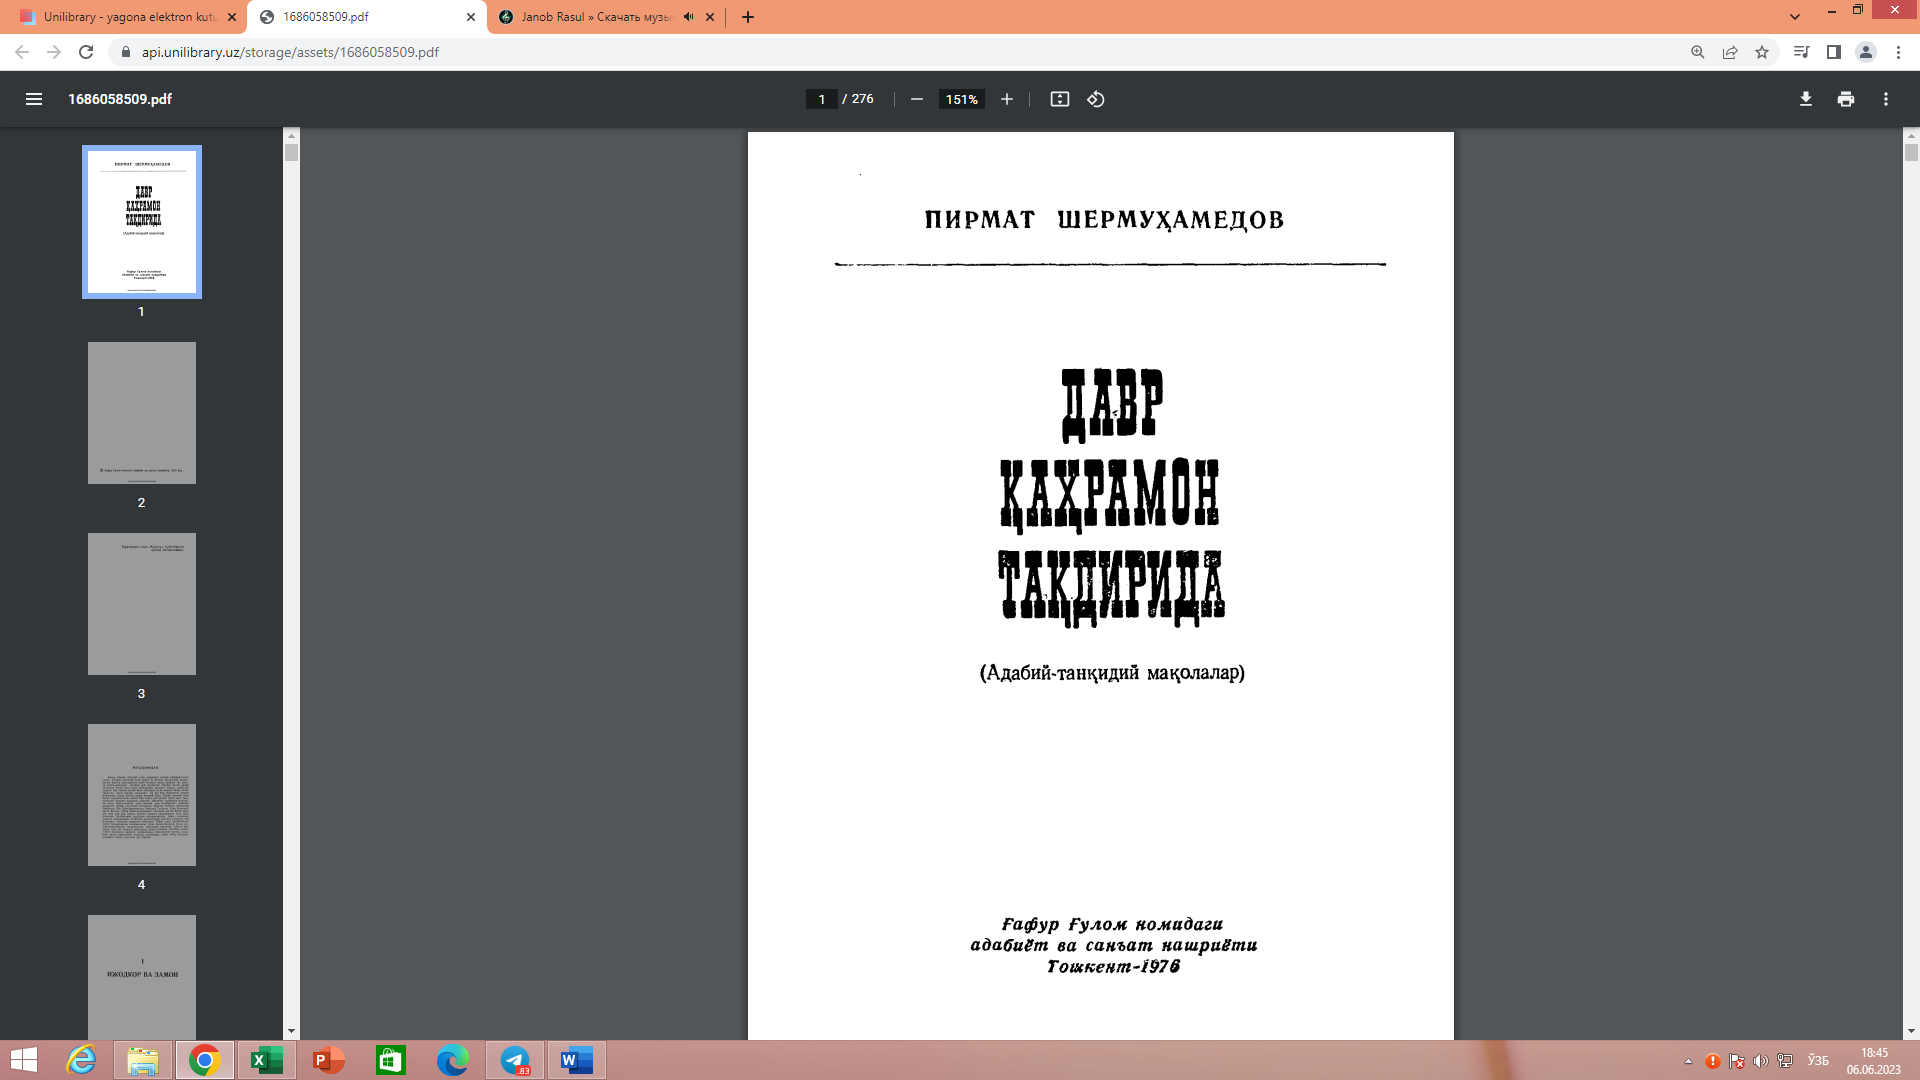Open the clock showing 18:45

point(1874,1061)
